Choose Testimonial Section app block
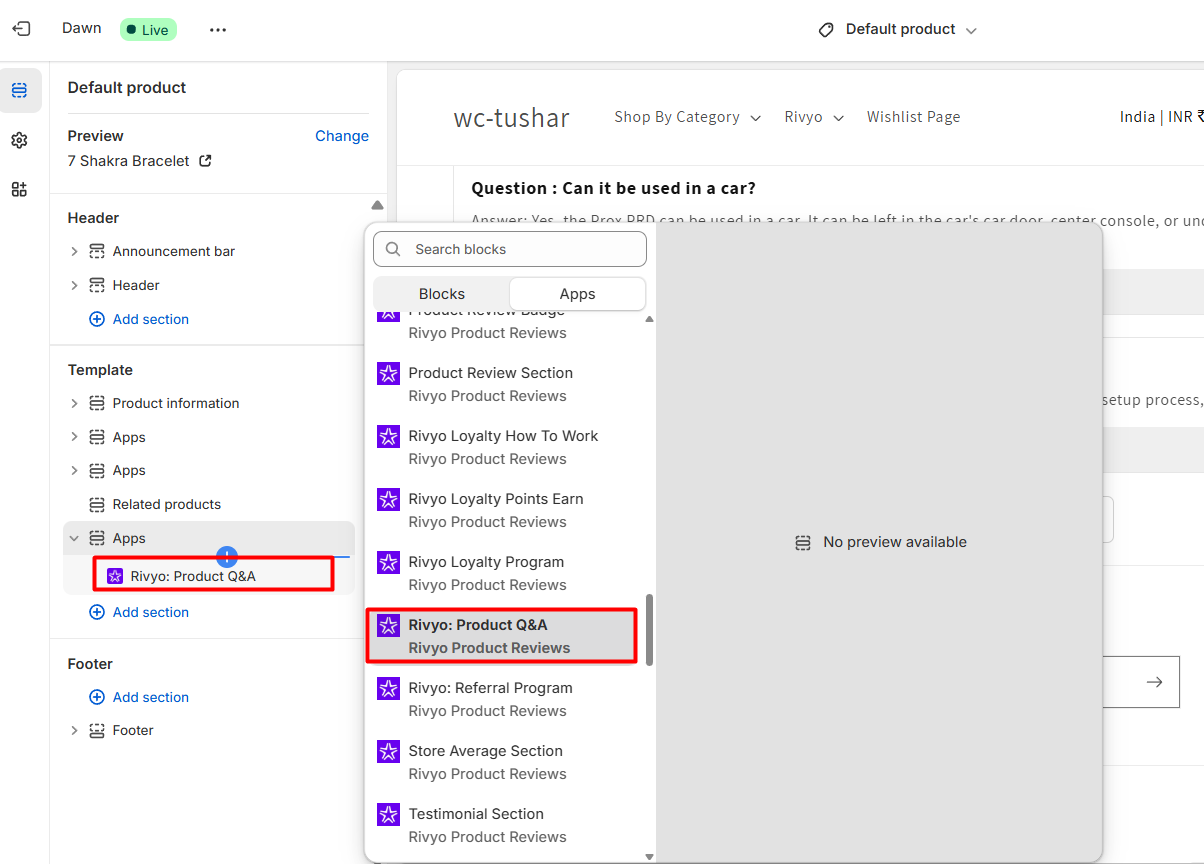The image size is (1204, 864). pyautogui.click(x=502, y=825)
